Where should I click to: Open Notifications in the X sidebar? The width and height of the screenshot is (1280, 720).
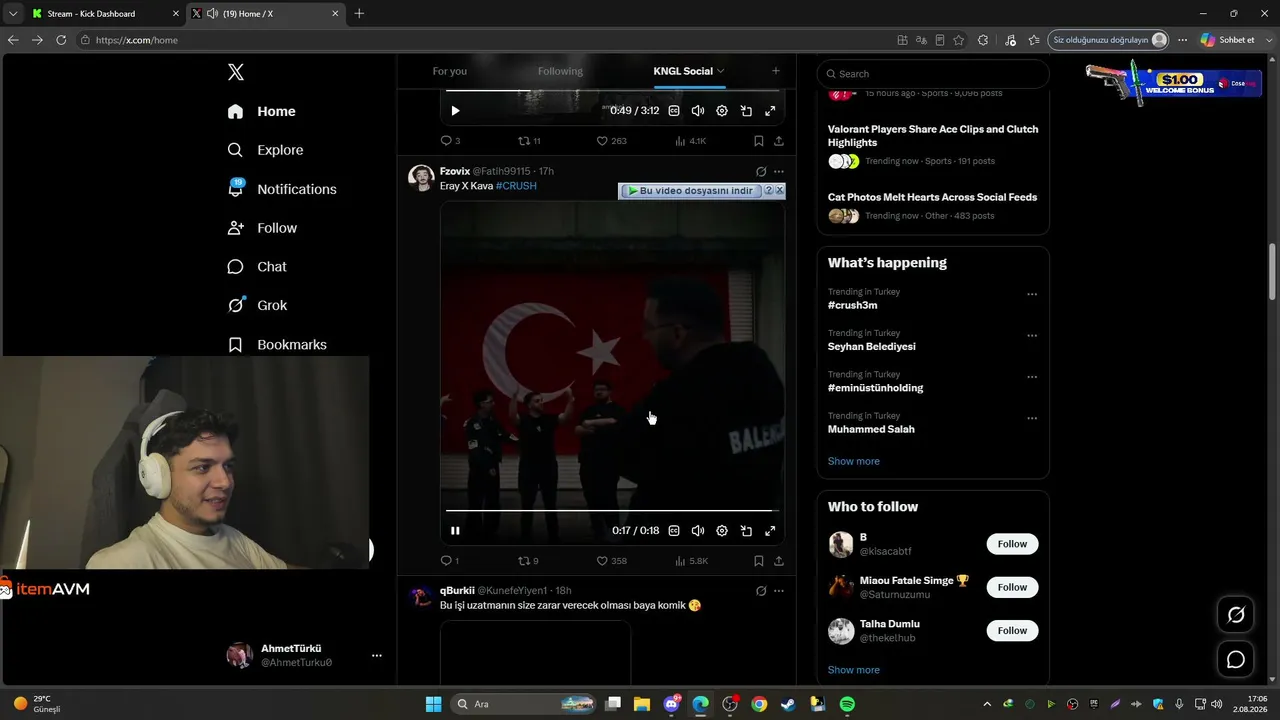[282, 189]
